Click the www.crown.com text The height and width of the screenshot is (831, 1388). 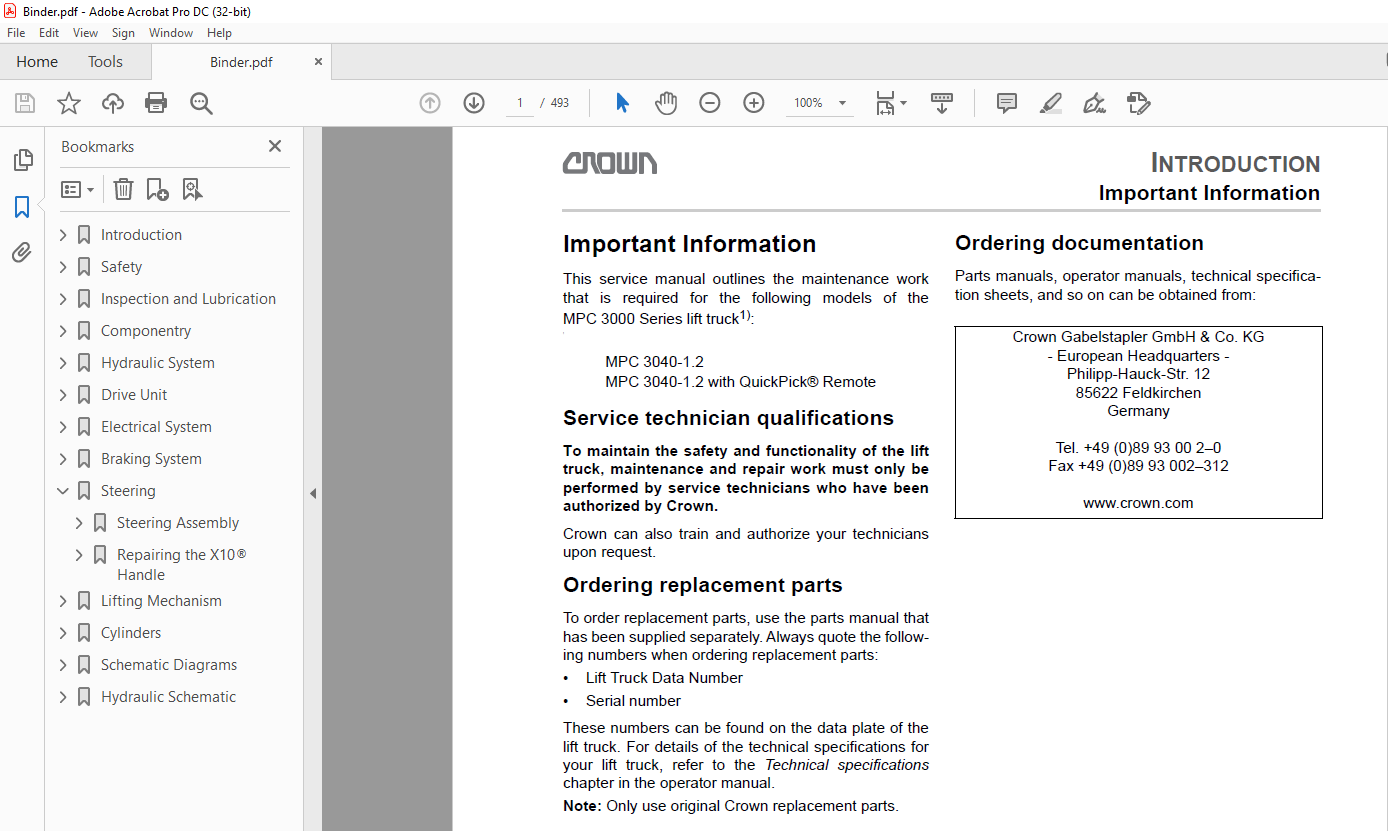coord(1138,503)
